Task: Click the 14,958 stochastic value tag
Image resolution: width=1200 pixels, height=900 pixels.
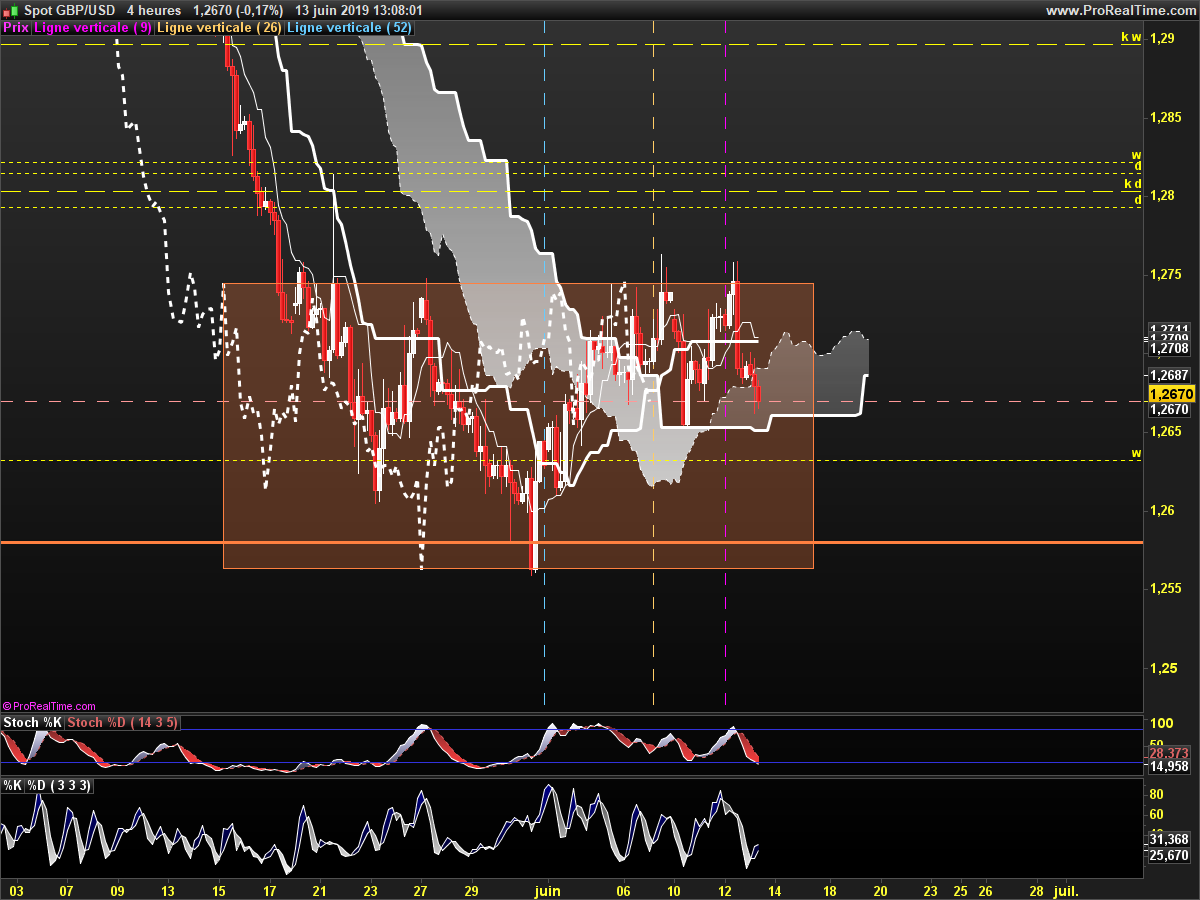Action: click(1169, 766)
